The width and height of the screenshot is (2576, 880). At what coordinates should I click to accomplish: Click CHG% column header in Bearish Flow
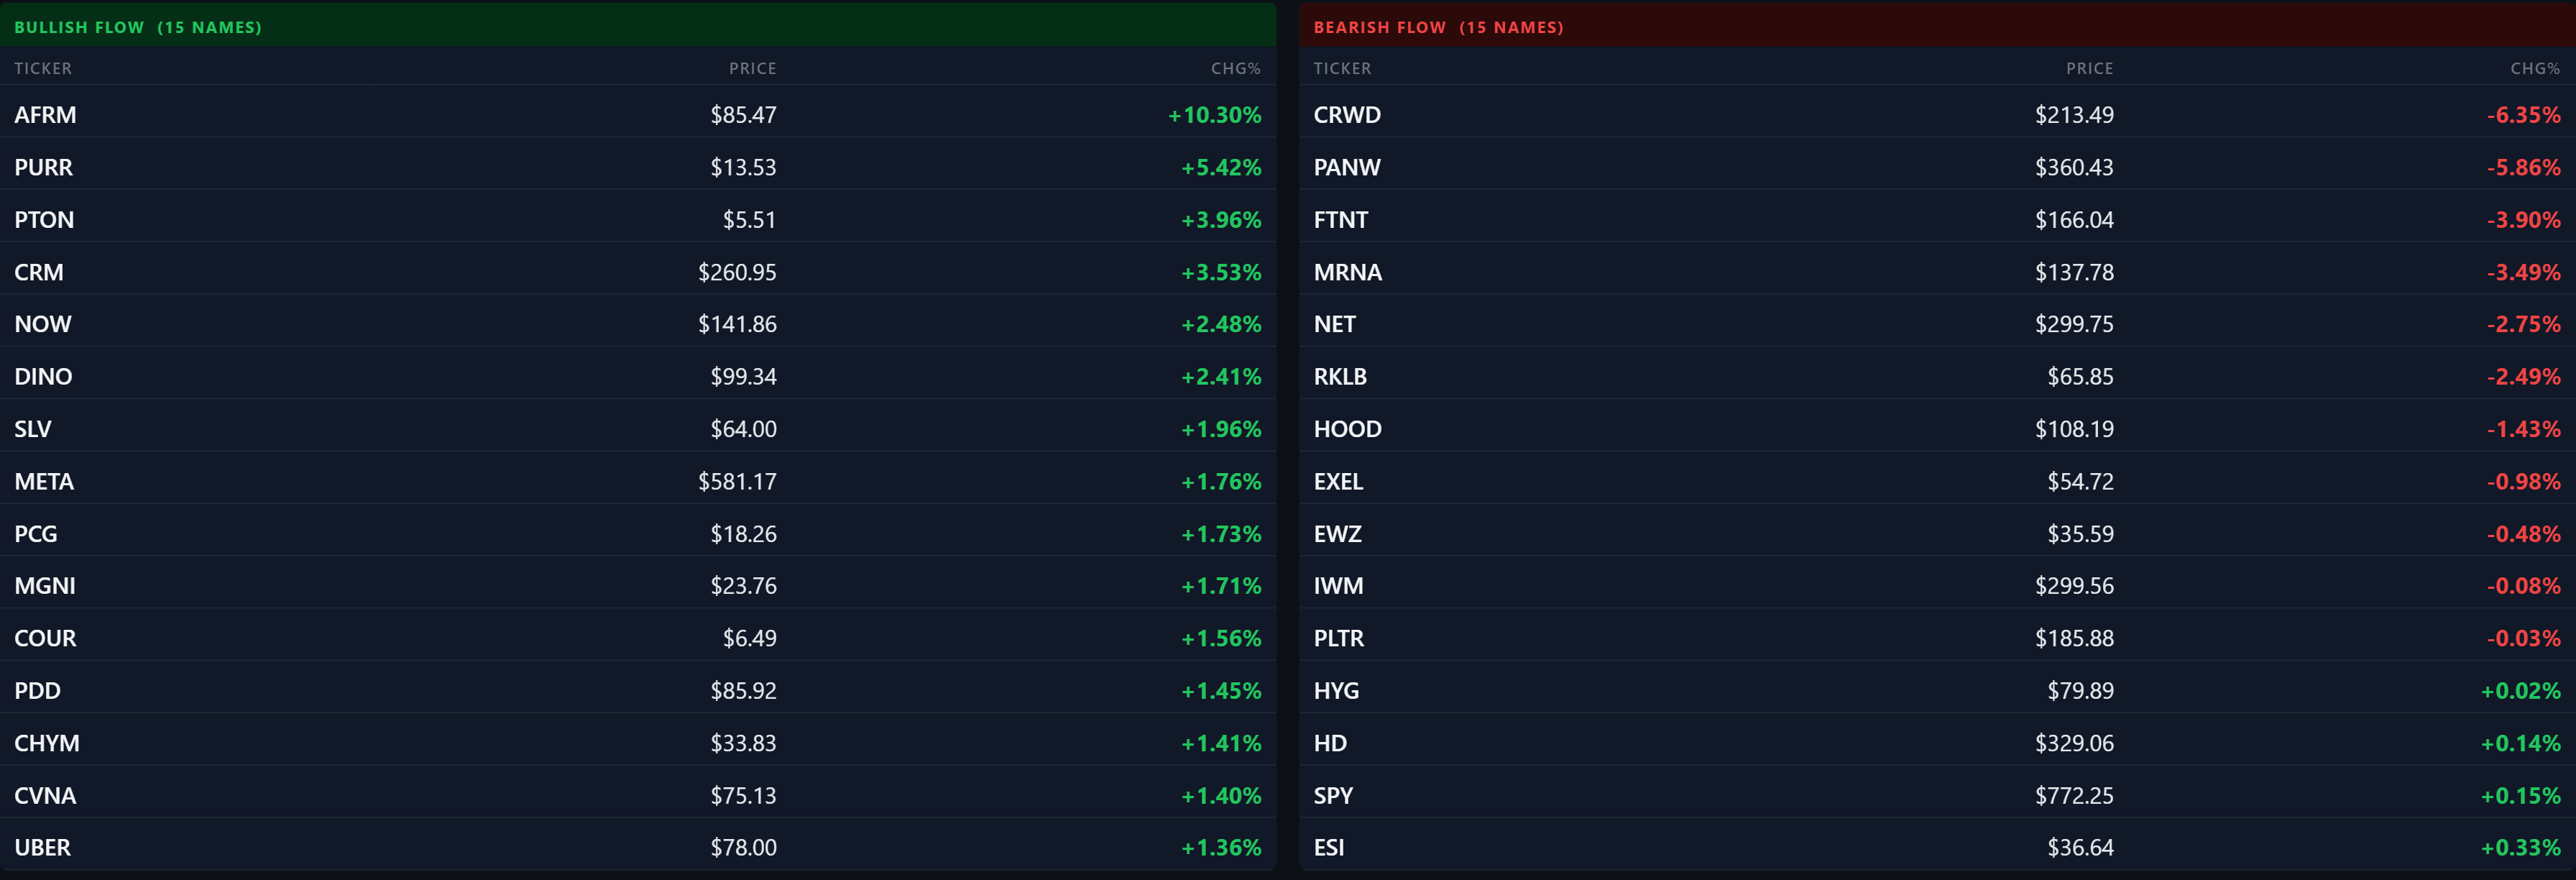point(2535,68)
